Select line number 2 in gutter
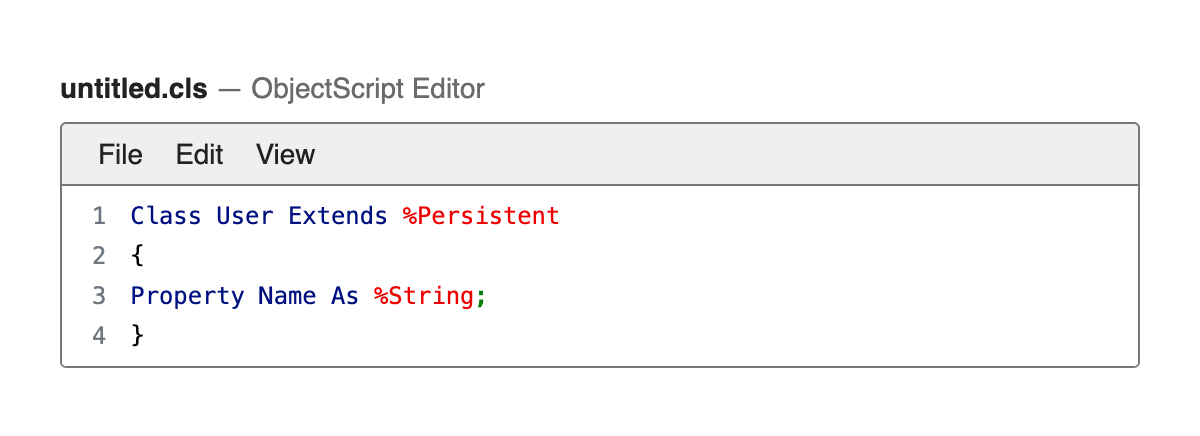This screenshot has width=1200, height=436. (x=98, y=256)
